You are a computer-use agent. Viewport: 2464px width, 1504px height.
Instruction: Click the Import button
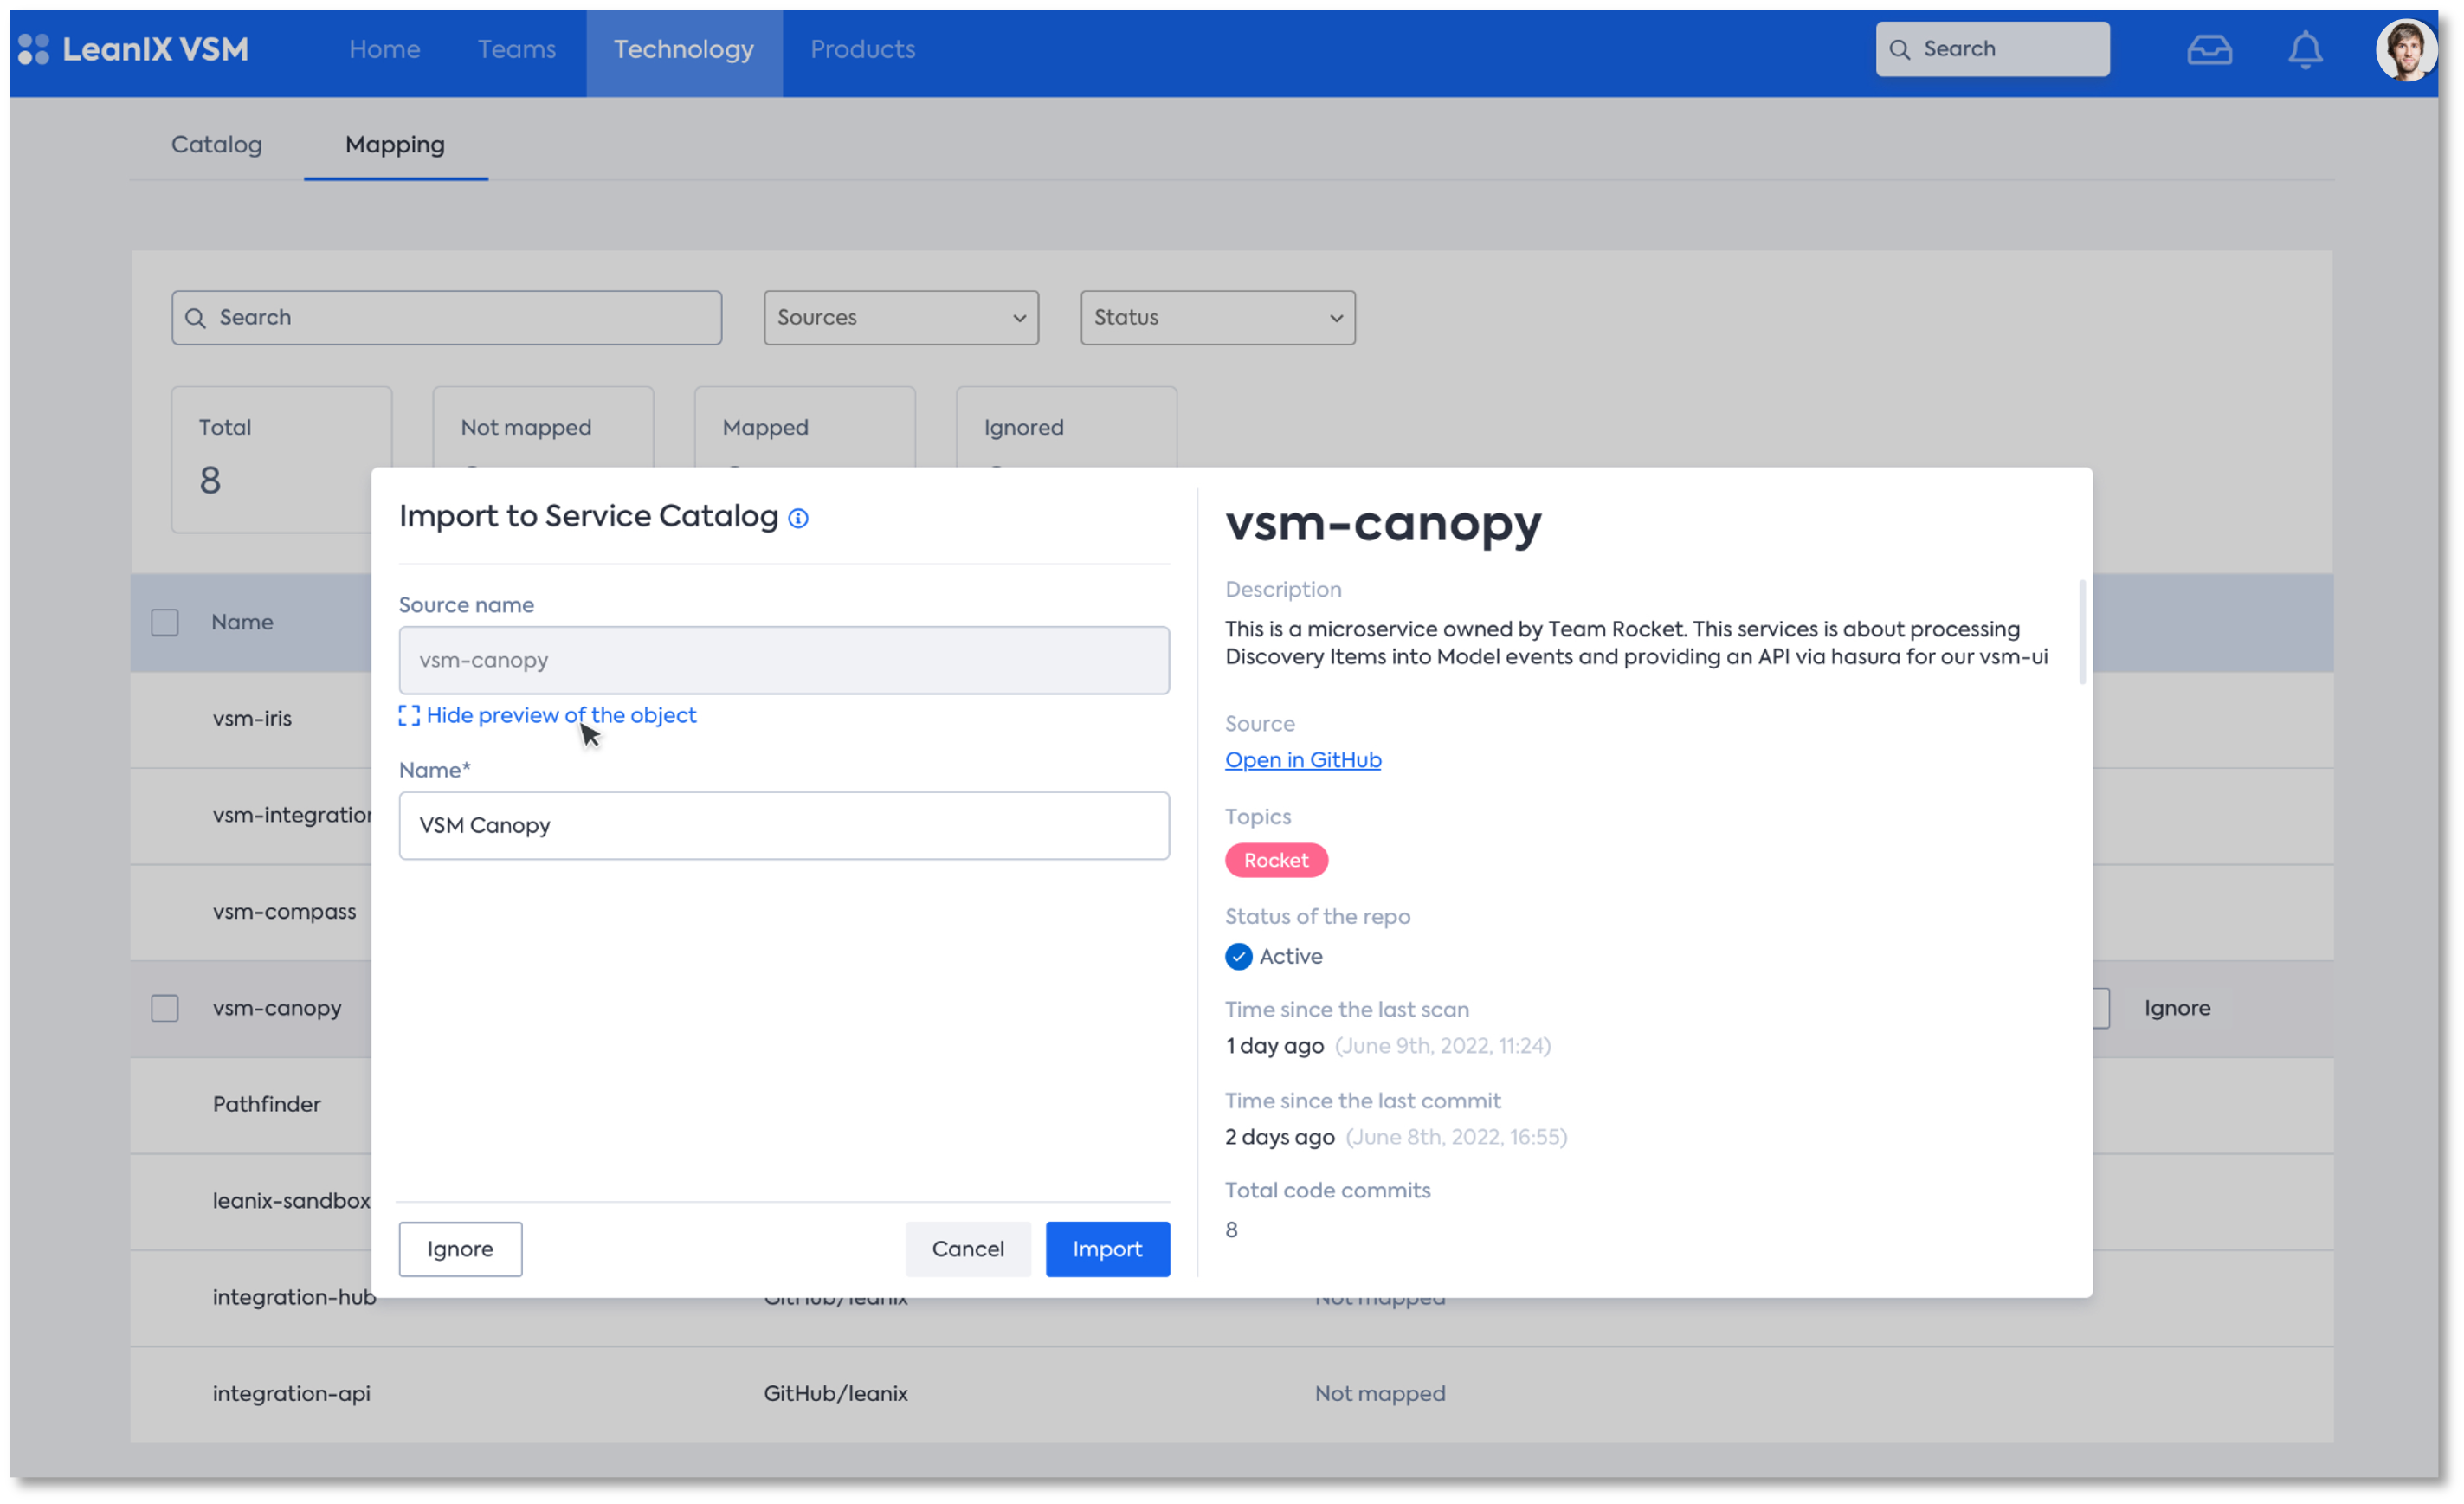(x=1107, y=1249)
